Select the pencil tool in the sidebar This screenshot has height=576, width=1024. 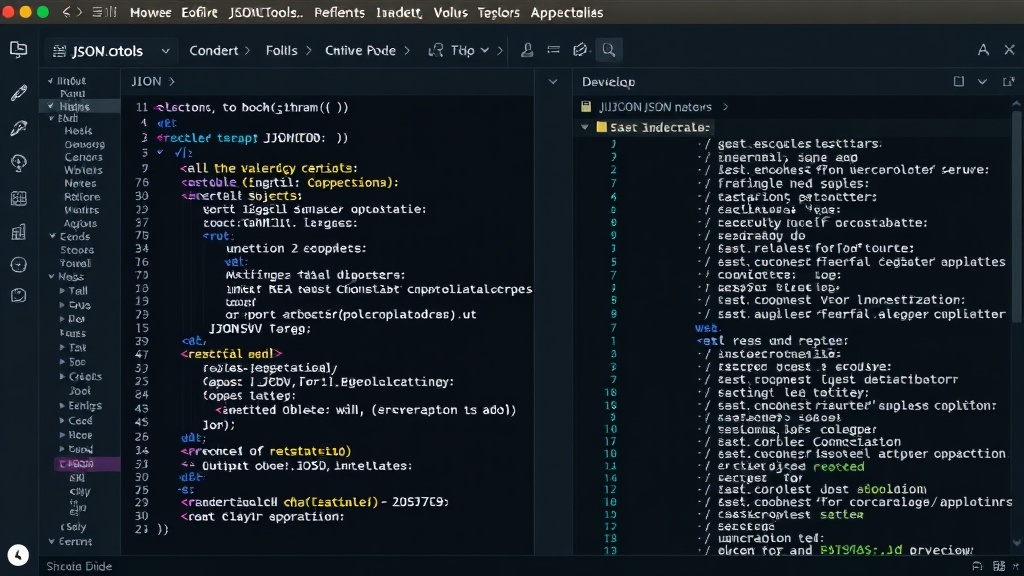click(18, 93)
